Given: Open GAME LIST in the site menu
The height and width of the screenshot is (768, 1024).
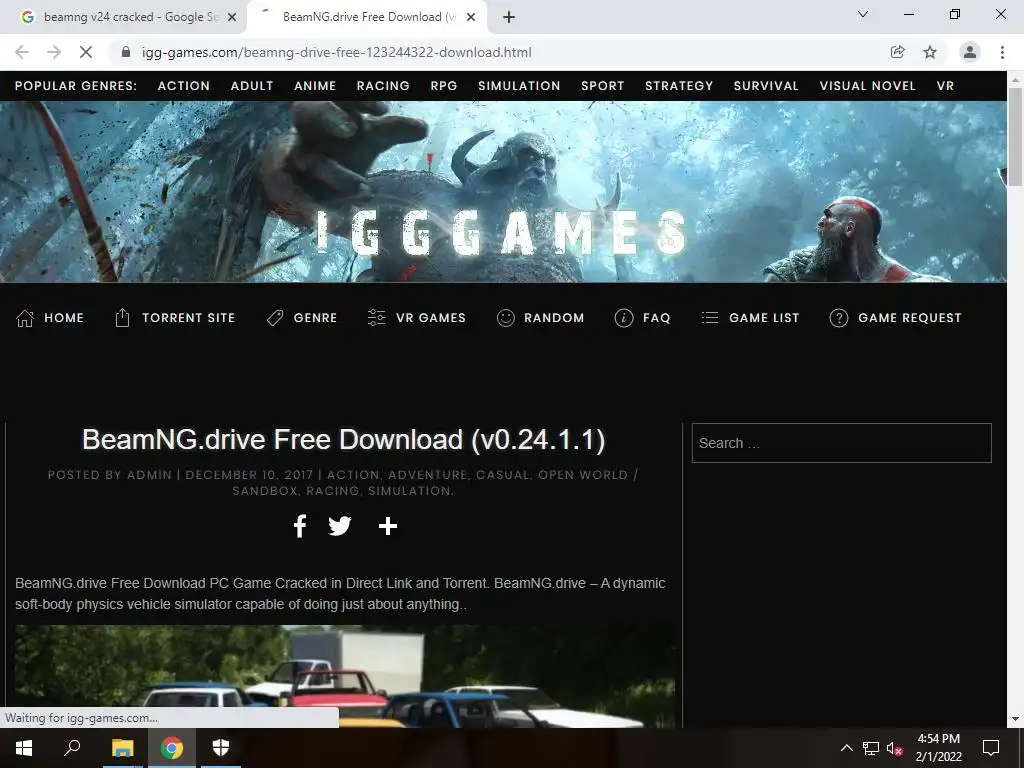Looking at the screenshot, I should pyautogui.click(x=764, y=318).
